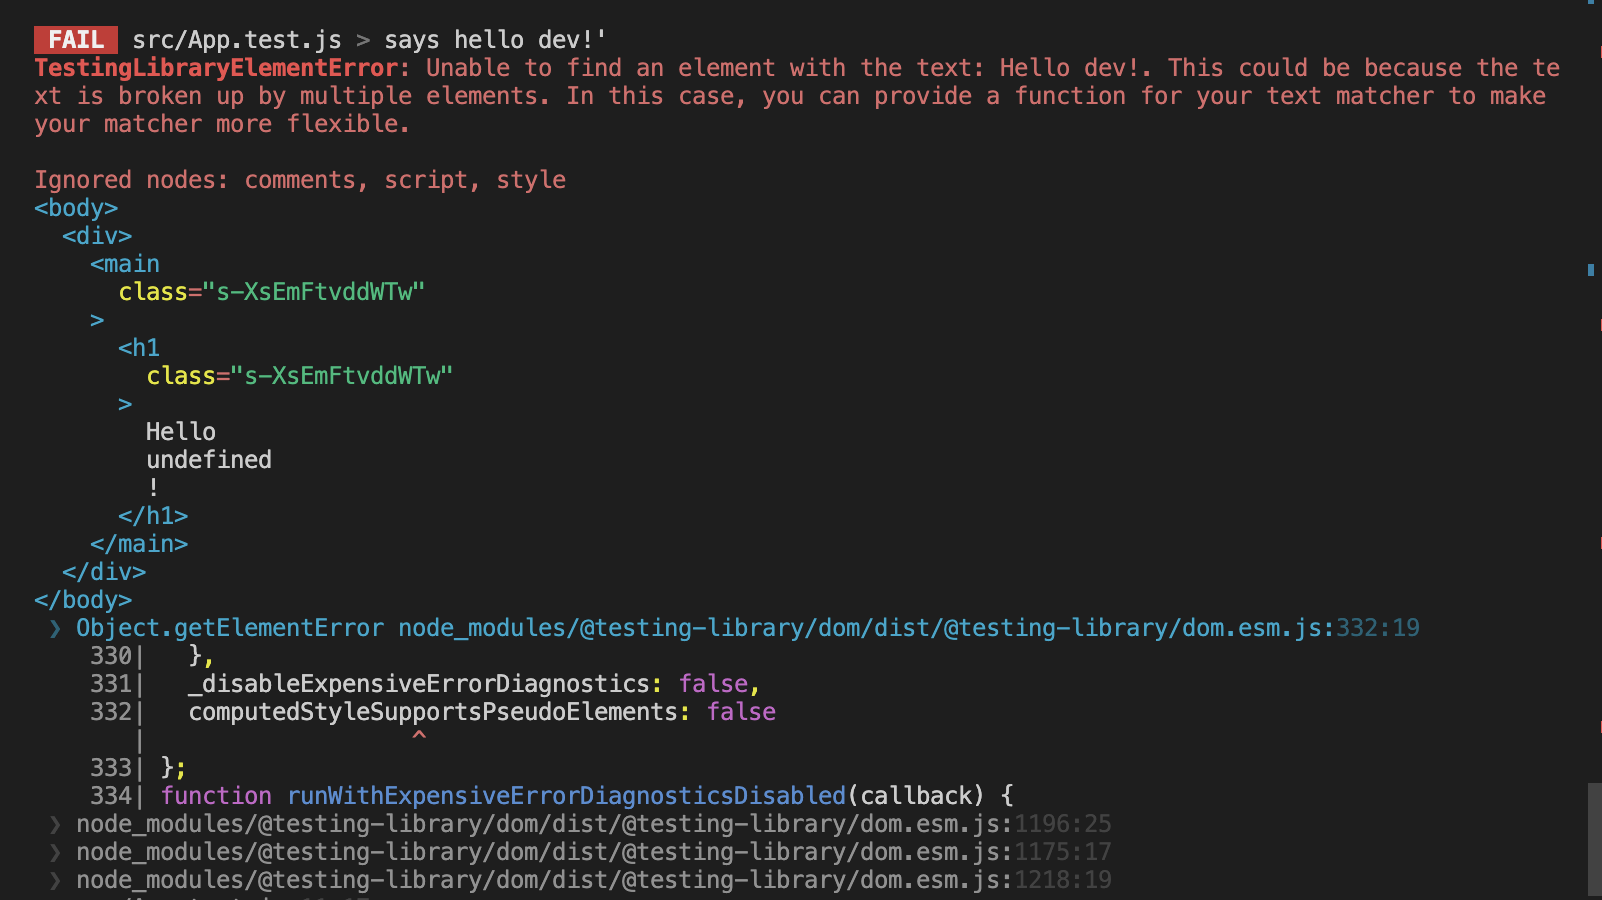This screenshot has width=1602, height=900.
Task: Open stack frame link dom.esm.js:1196:25
Action: 594,824
